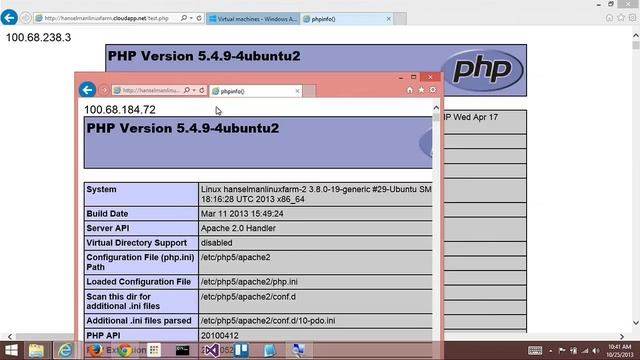640x360 pixels.
Task: Click the 'System' row label
Action: click(x=101, y=189)
